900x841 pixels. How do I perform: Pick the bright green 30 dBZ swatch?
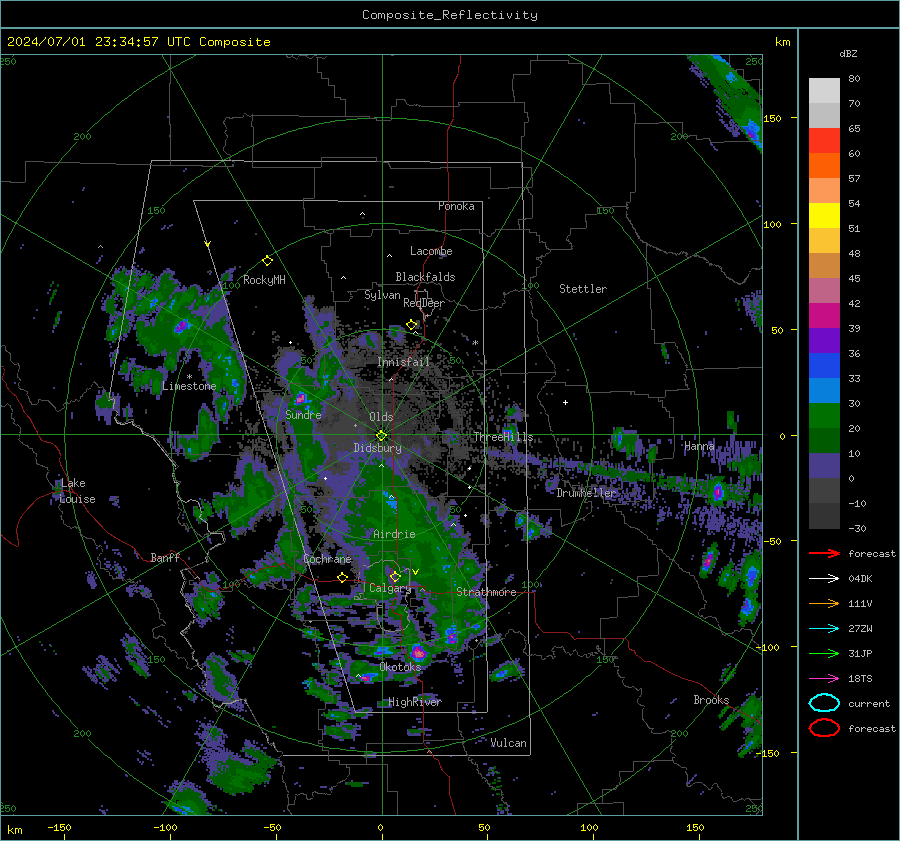pos(824,416)
